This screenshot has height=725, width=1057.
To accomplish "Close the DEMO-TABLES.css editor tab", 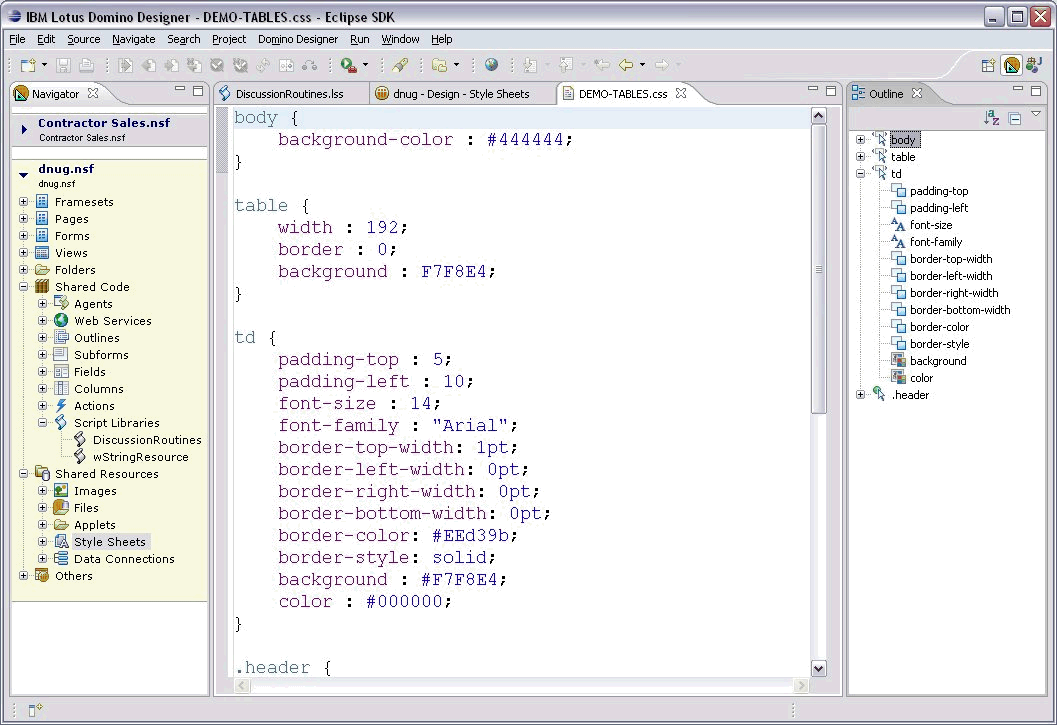I will pos(681,93).
